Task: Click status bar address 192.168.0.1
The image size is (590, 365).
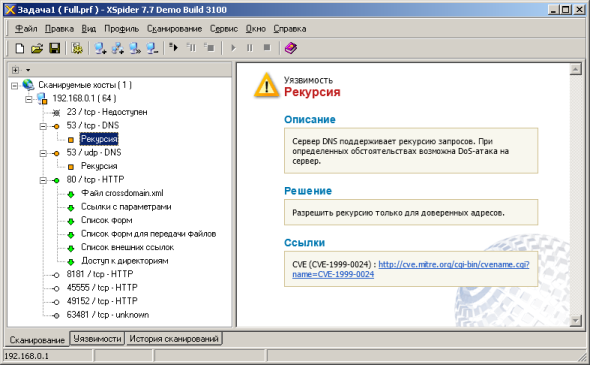Action: (x=26, y=356)
